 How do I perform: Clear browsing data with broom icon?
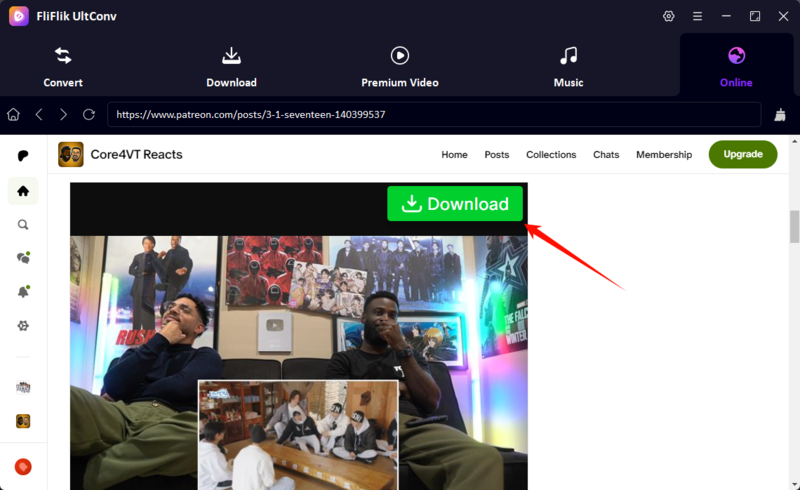[780, 115]
